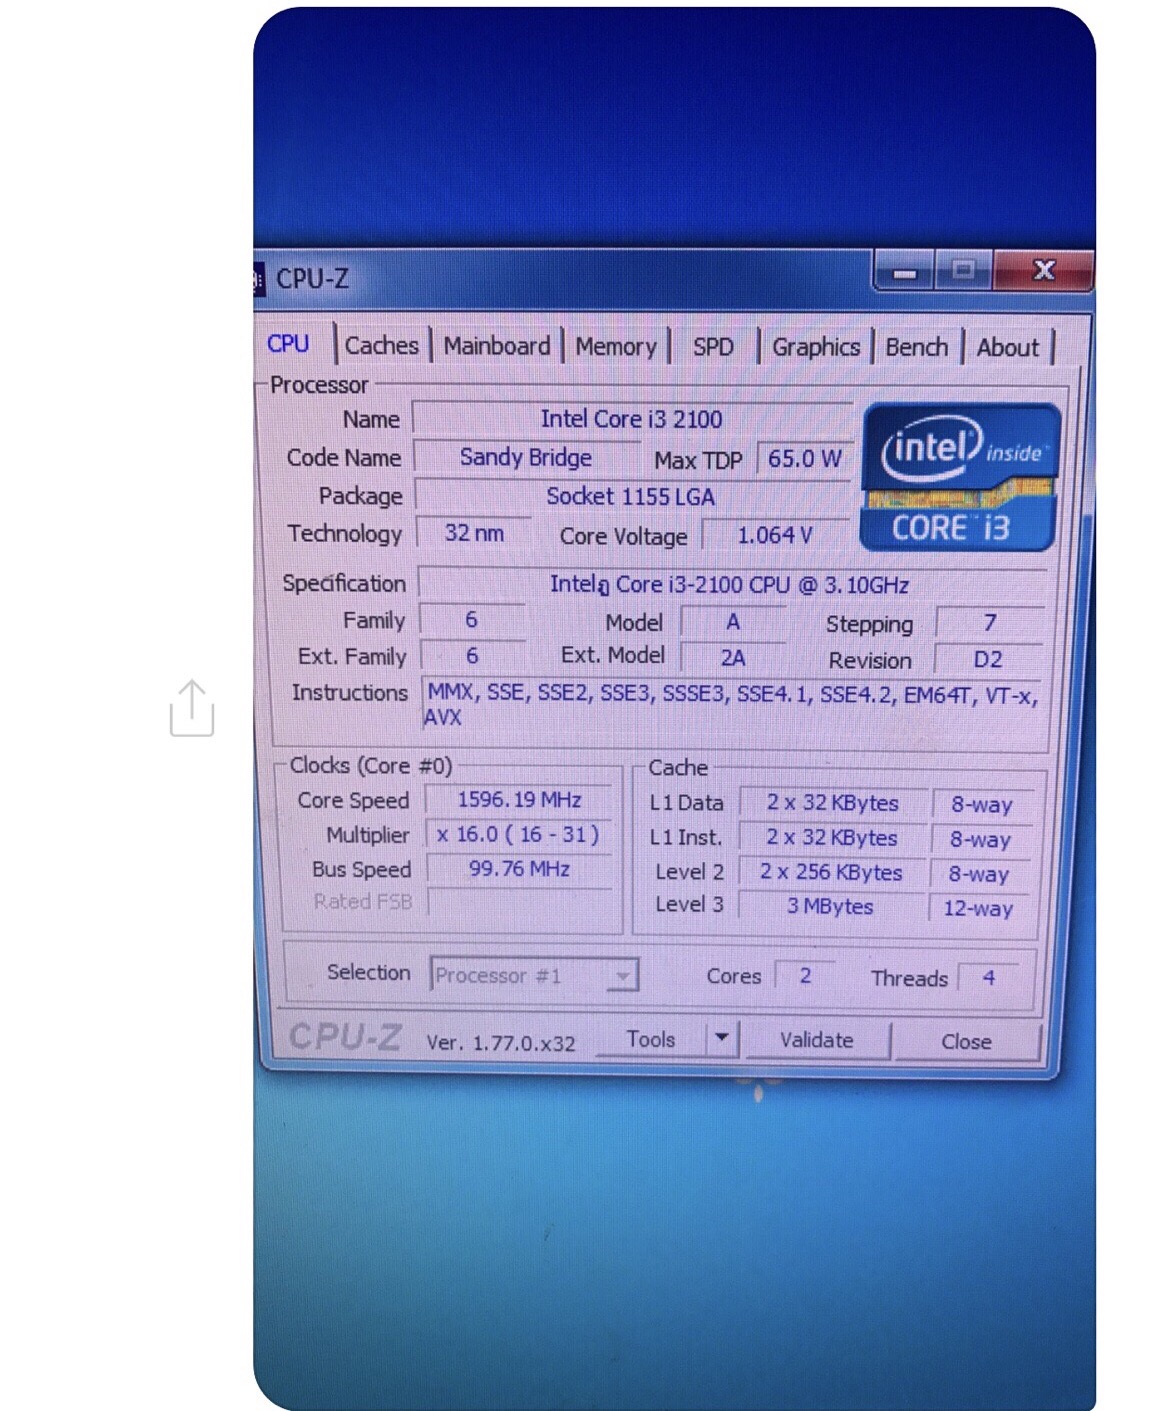Viewport: 1152px width, 1411px height.
Task: Click the Level 2 value 2 x 256 KBytes
Action: click(831, 872)
